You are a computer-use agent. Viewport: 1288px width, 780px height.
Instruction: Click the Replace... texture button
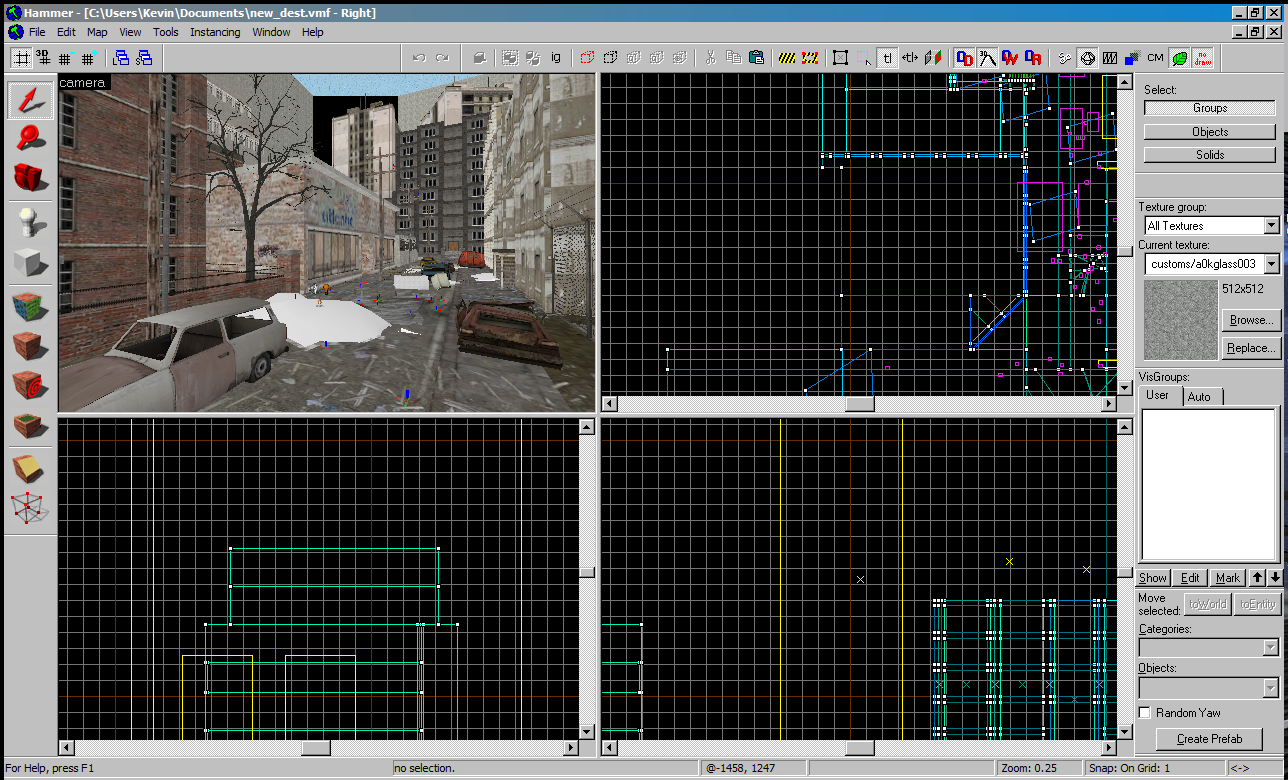[x=1251, y=348]
